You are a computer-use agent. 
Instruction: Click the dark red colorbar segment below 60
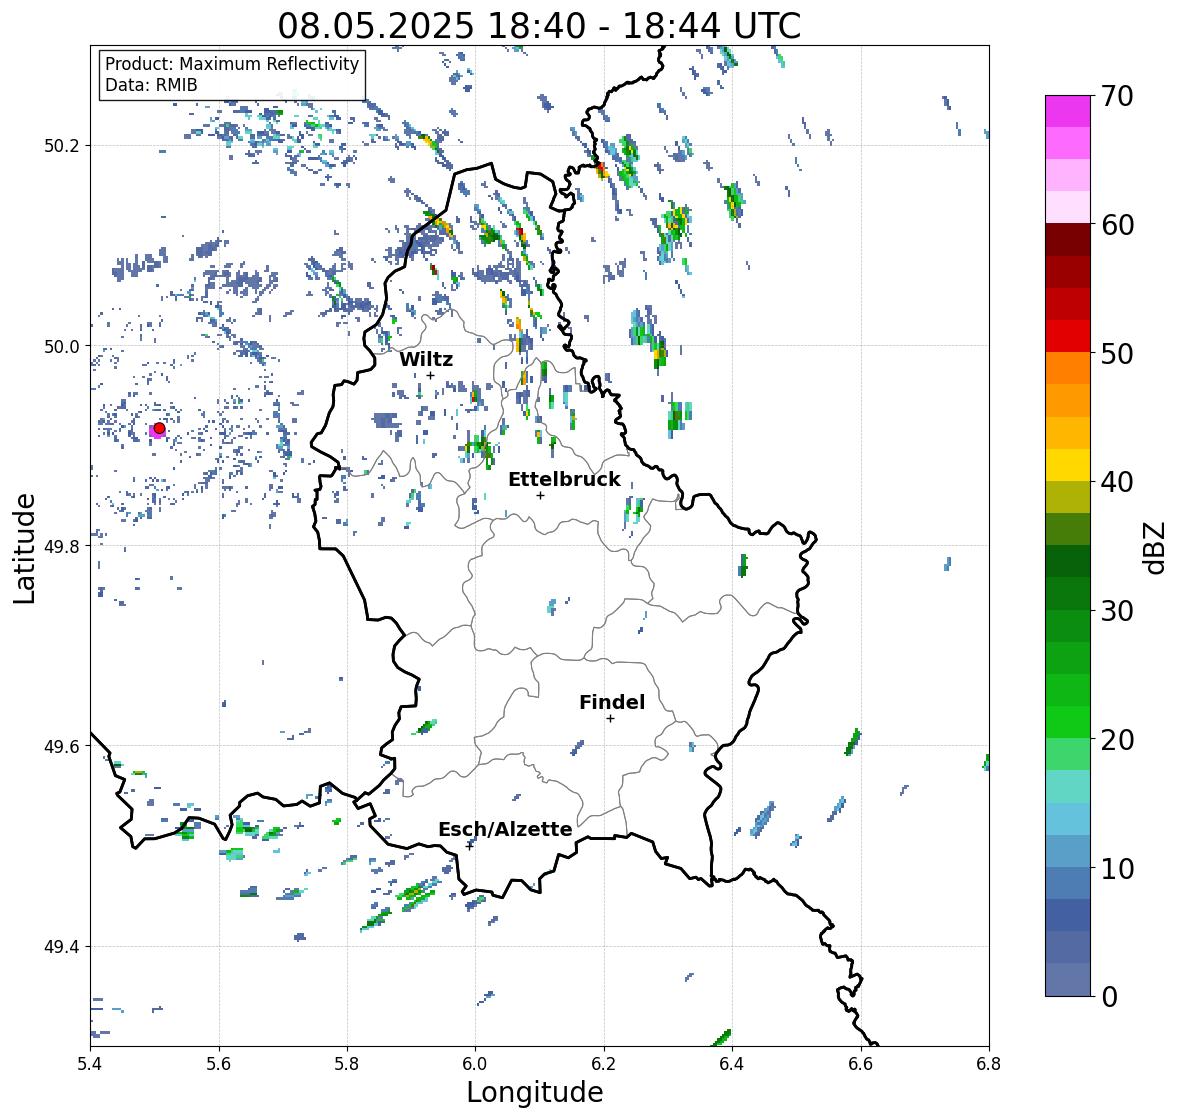(1068, 240)
